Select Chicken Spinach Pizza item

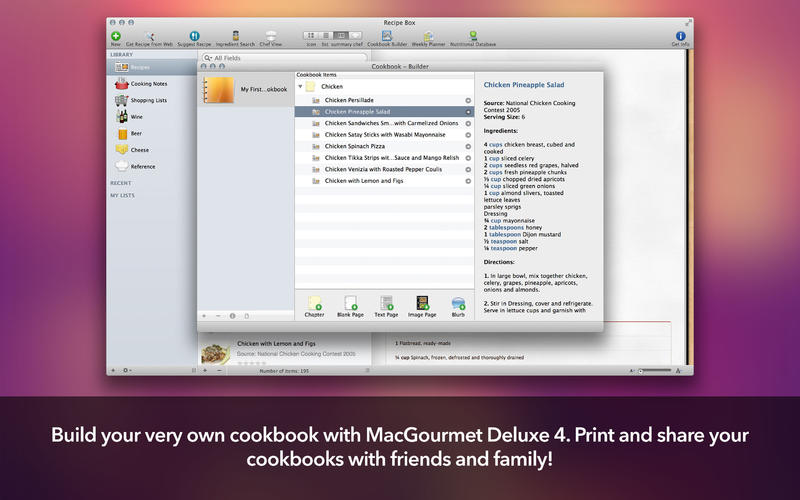click(384, 146)
